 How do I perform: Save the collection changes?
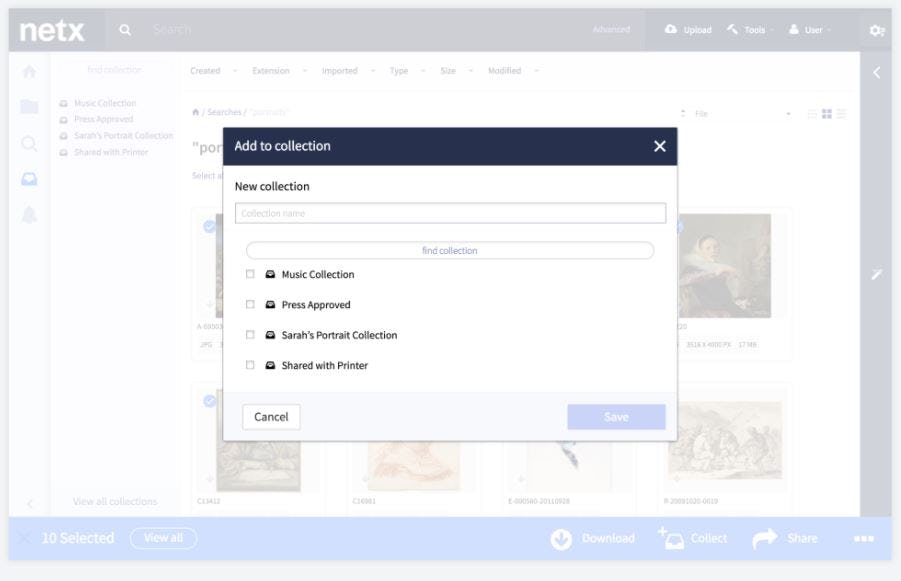coord(616,416)
